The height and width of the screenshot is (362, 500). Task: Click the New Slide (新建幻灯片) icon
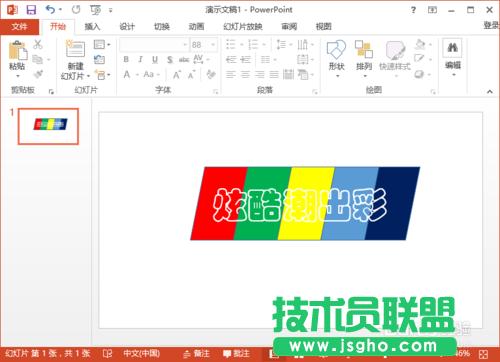[x=75, y=49]
